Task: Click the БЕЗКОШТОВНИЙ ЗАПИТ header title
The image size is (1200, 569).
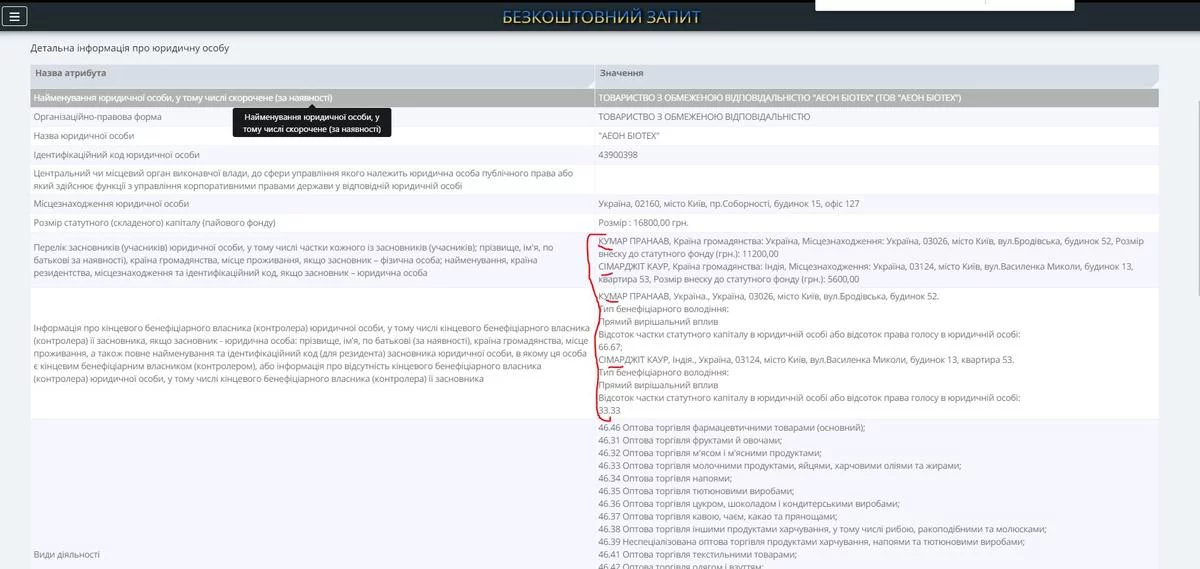Action: tap(601, 17)
